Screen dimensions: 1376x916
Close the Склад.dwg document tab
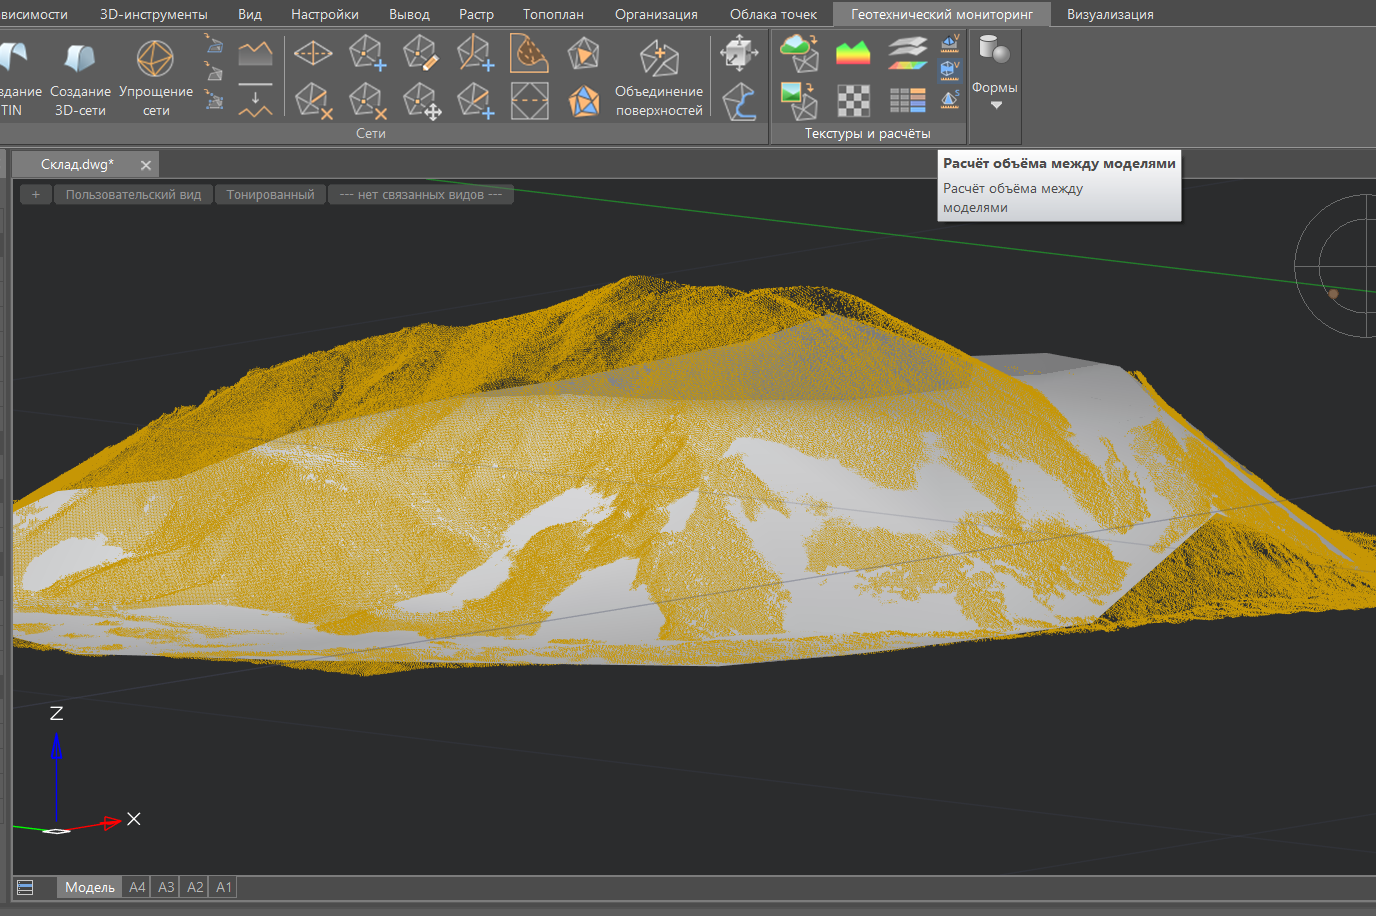146,165
